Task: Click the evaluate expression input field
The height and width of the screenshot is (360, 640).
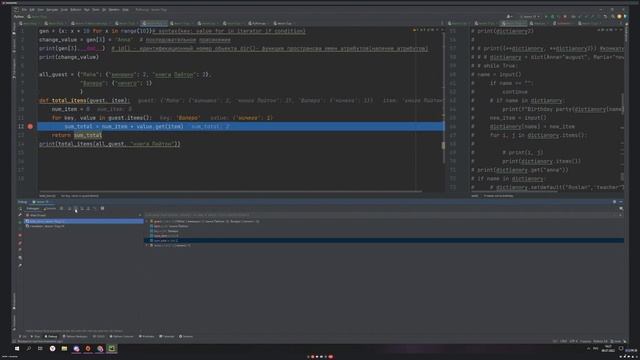Action: (380, 215)
